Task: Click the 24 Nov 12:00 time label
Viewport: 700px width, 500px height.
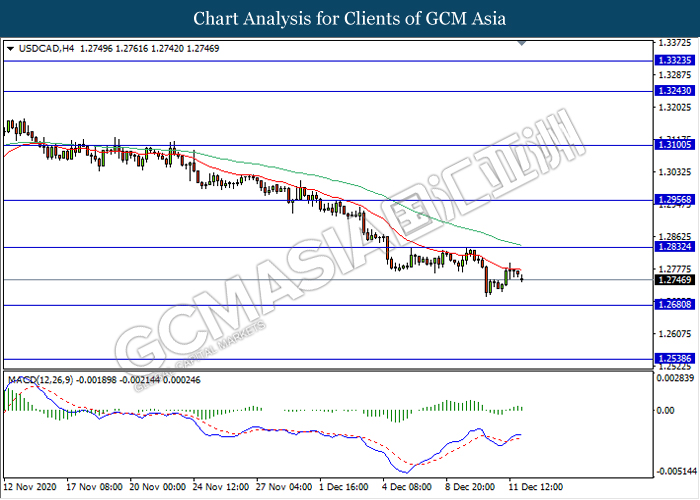Action: 221,487
